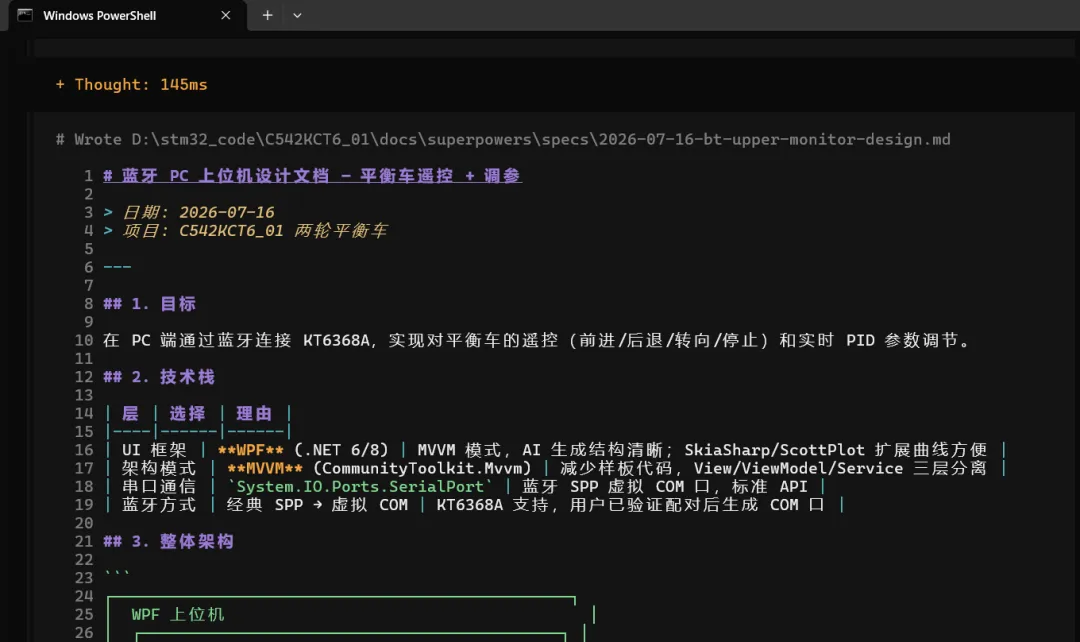Click the '+ Thought: 145ms' line
This screenshot has width=1080, height=642.
coord(131,85)
